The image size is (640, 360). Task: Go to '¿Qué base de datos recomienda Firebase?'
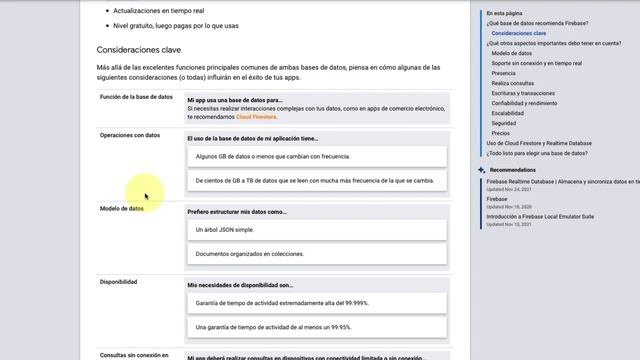537,23
